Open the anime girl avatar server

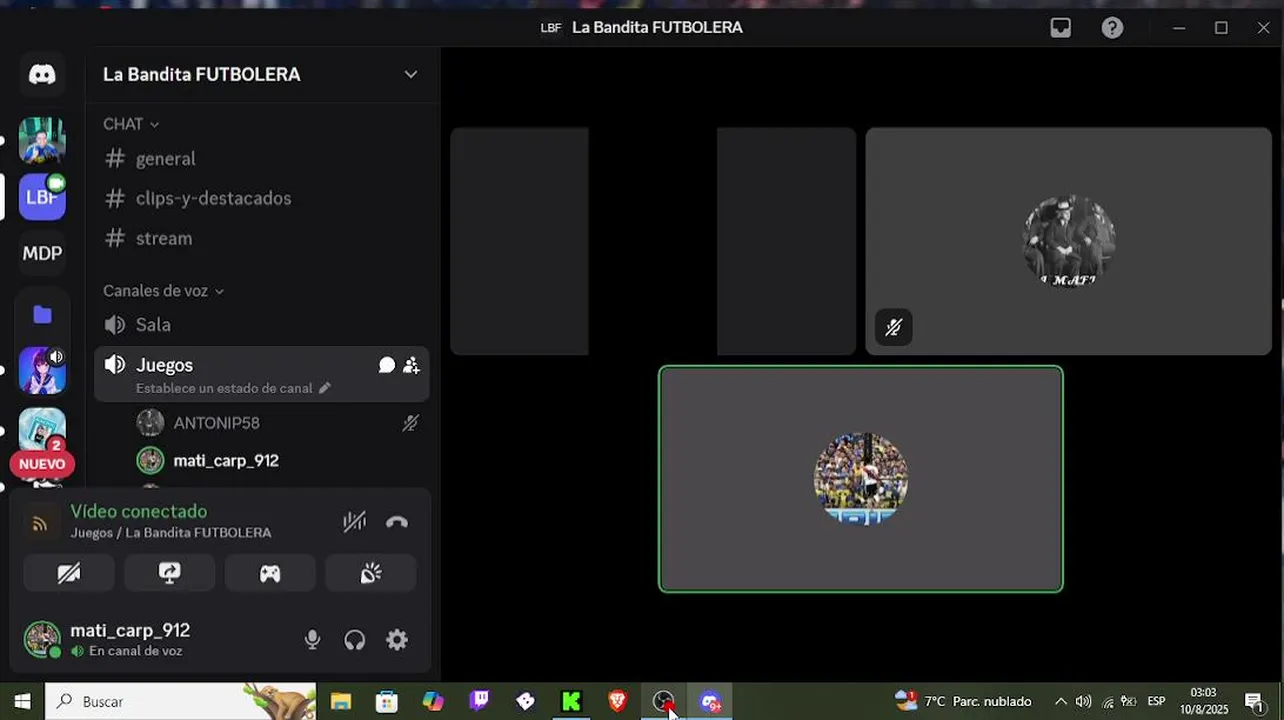click(42, 371)
